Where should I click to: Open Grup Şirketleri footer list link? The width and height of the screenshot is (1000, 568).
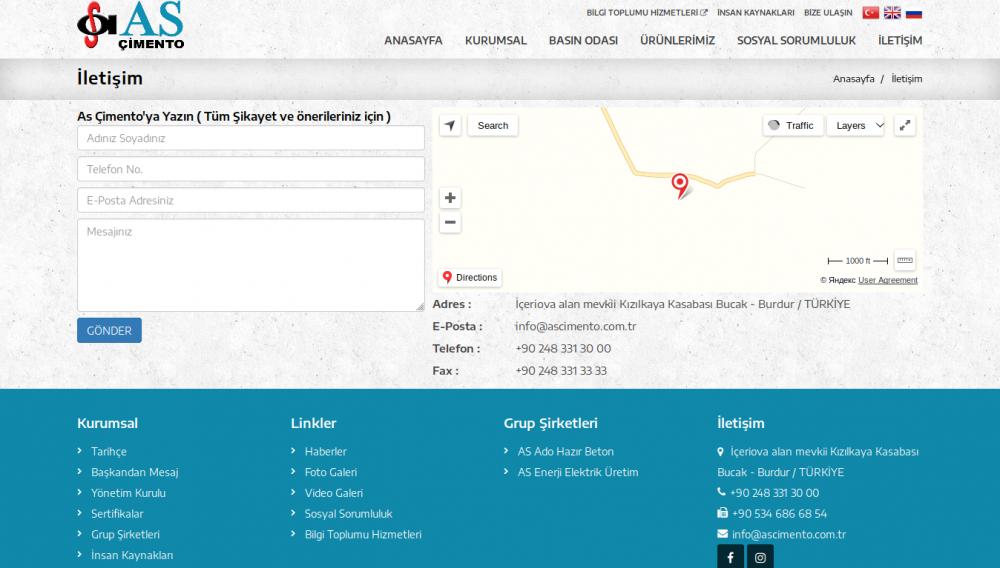pos(125,534)
